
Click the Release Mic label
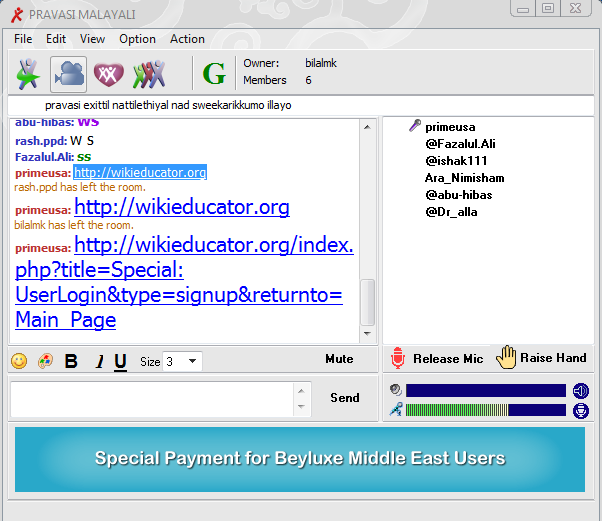tap(448, 359)
